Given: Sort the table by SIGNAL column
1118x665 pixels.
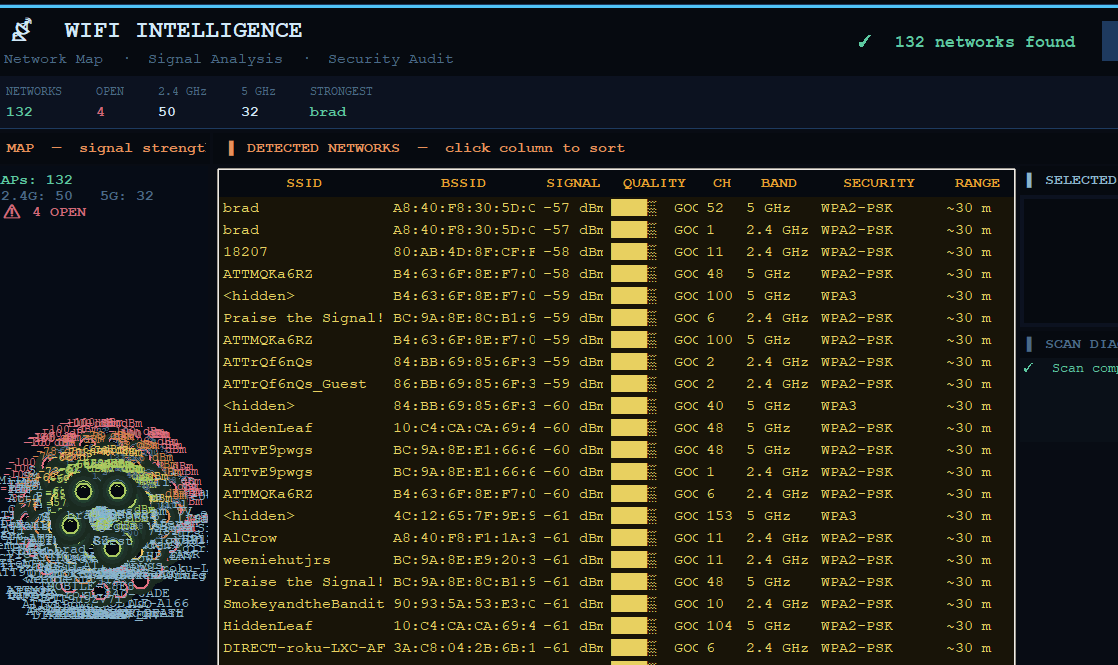Looking at the screenshot, I should [x=573, y=183].
